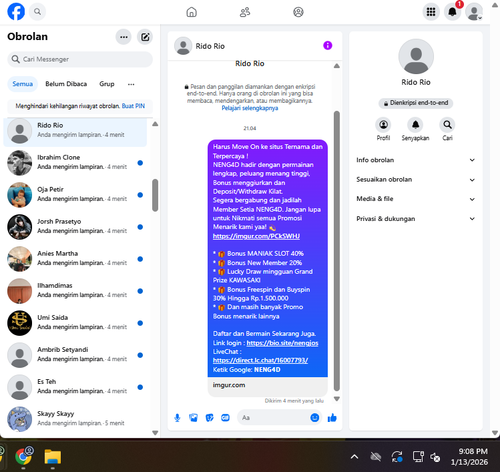Show hidden tray icons chevron

(354, 457)
